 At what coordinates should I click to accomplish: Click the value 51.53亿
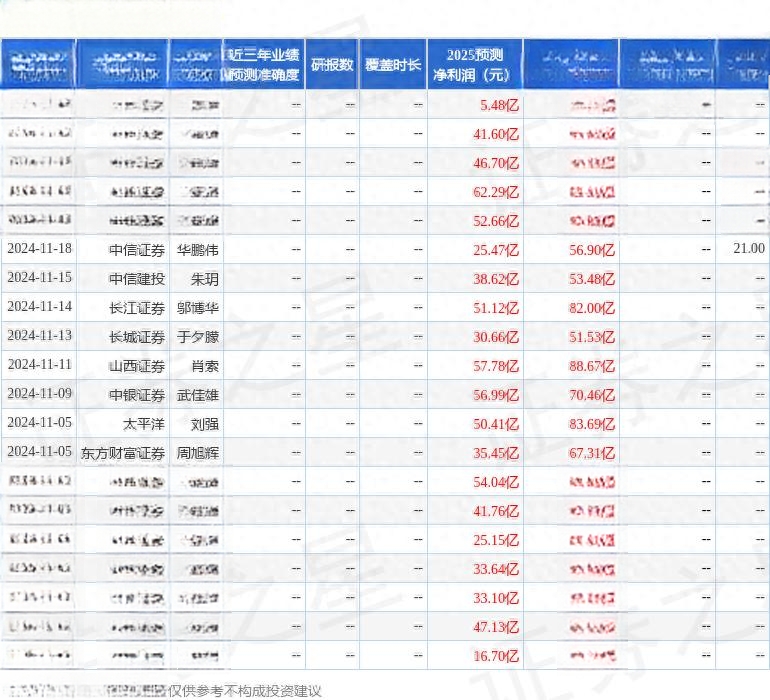592,337
